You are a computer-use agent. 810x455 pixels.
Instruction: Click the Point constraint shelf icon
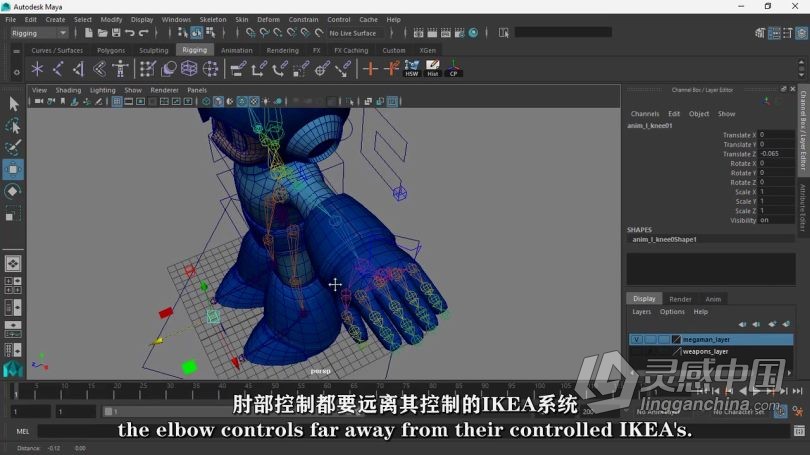pos(259,69)
